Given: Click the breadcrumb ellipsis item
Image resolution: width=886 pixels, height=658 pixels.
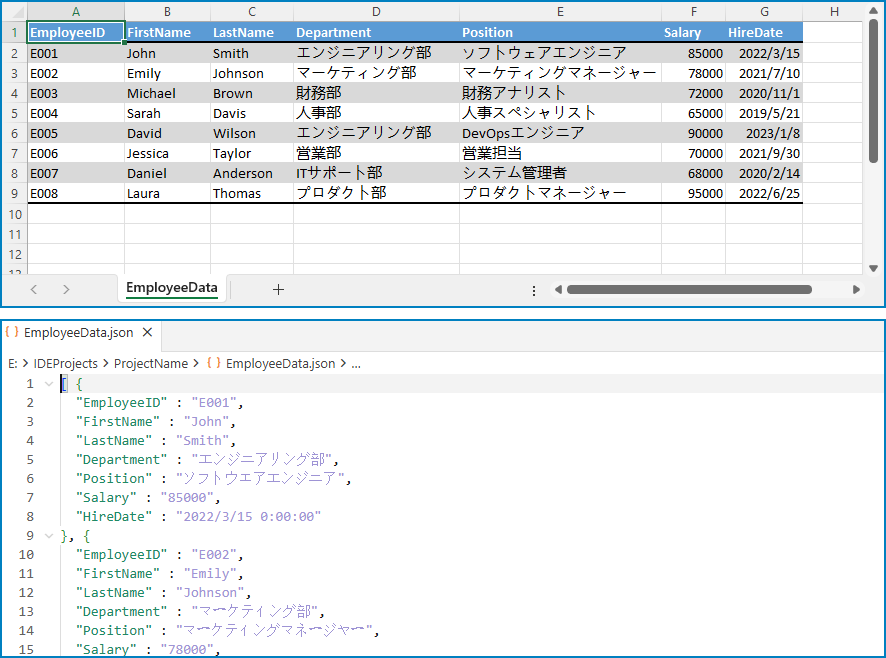Looking at the screenshot, I should tap(356, 363).
